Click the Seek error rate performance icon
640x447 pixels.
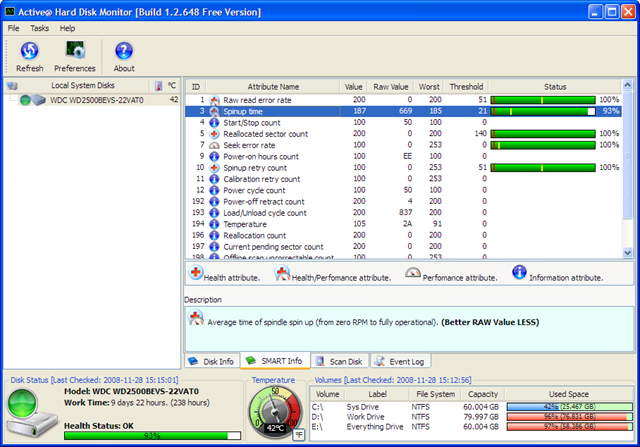point(214,145)
